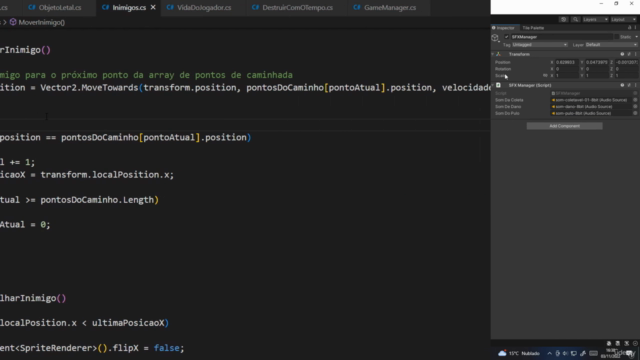The image size is (640, 360).
Task: Click the Som De Dano audio source field
Action: pyautogui.click(x=591, y=107)
